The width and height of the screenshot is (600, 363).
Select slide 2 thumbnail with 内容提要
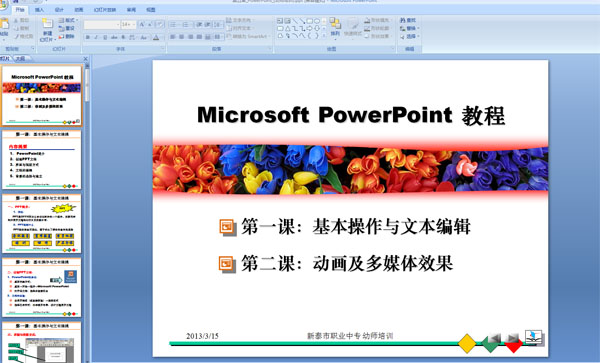pos(42,160)
